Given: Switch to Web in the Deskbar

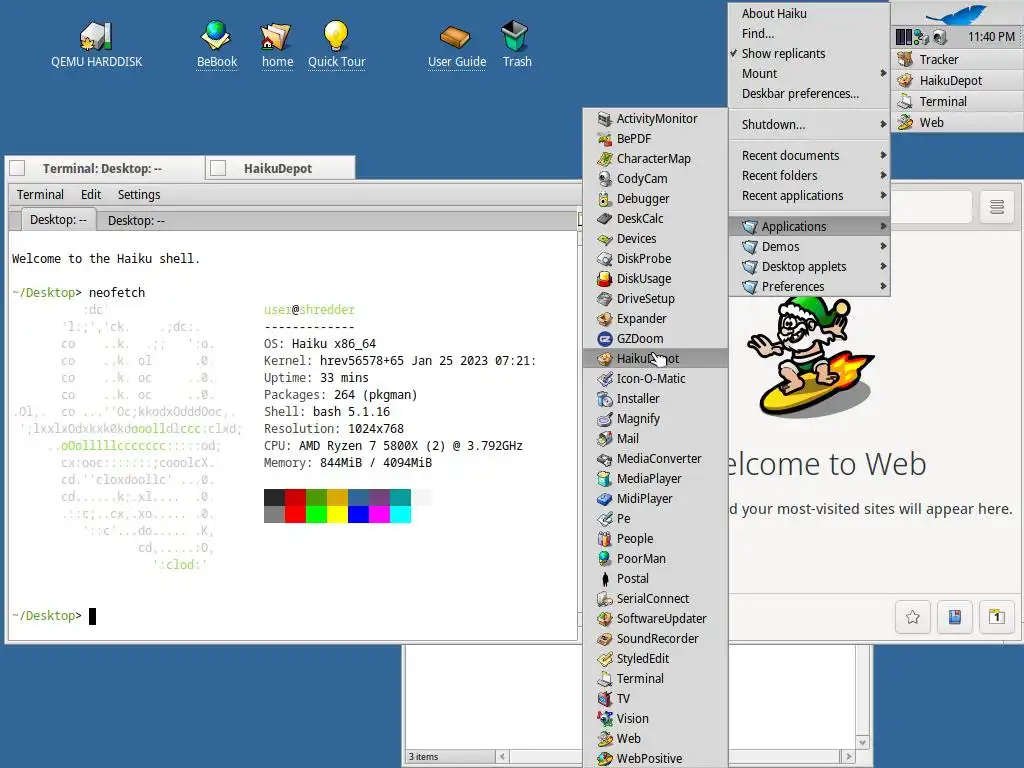Looking at the screenshot, I should click(x=958, y=122).
